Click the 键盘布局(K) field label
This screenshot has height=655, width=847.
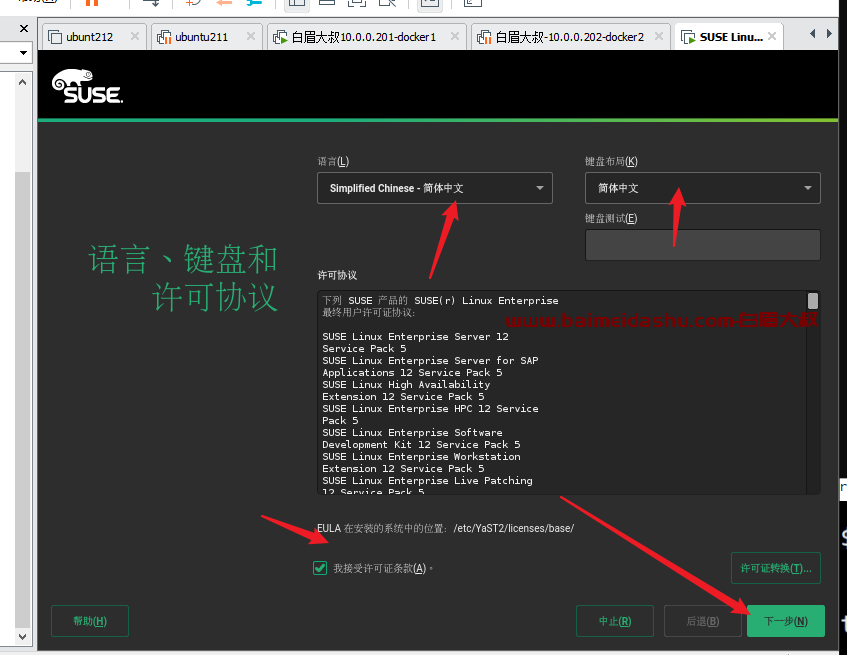tap(611, 161)
